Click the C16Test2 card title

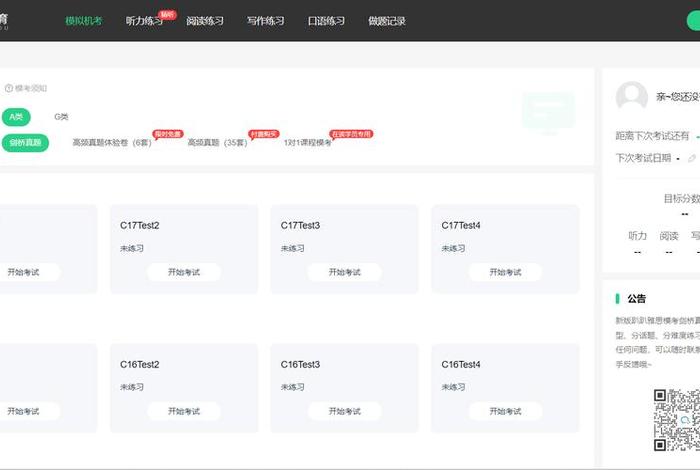coord(140,365)
